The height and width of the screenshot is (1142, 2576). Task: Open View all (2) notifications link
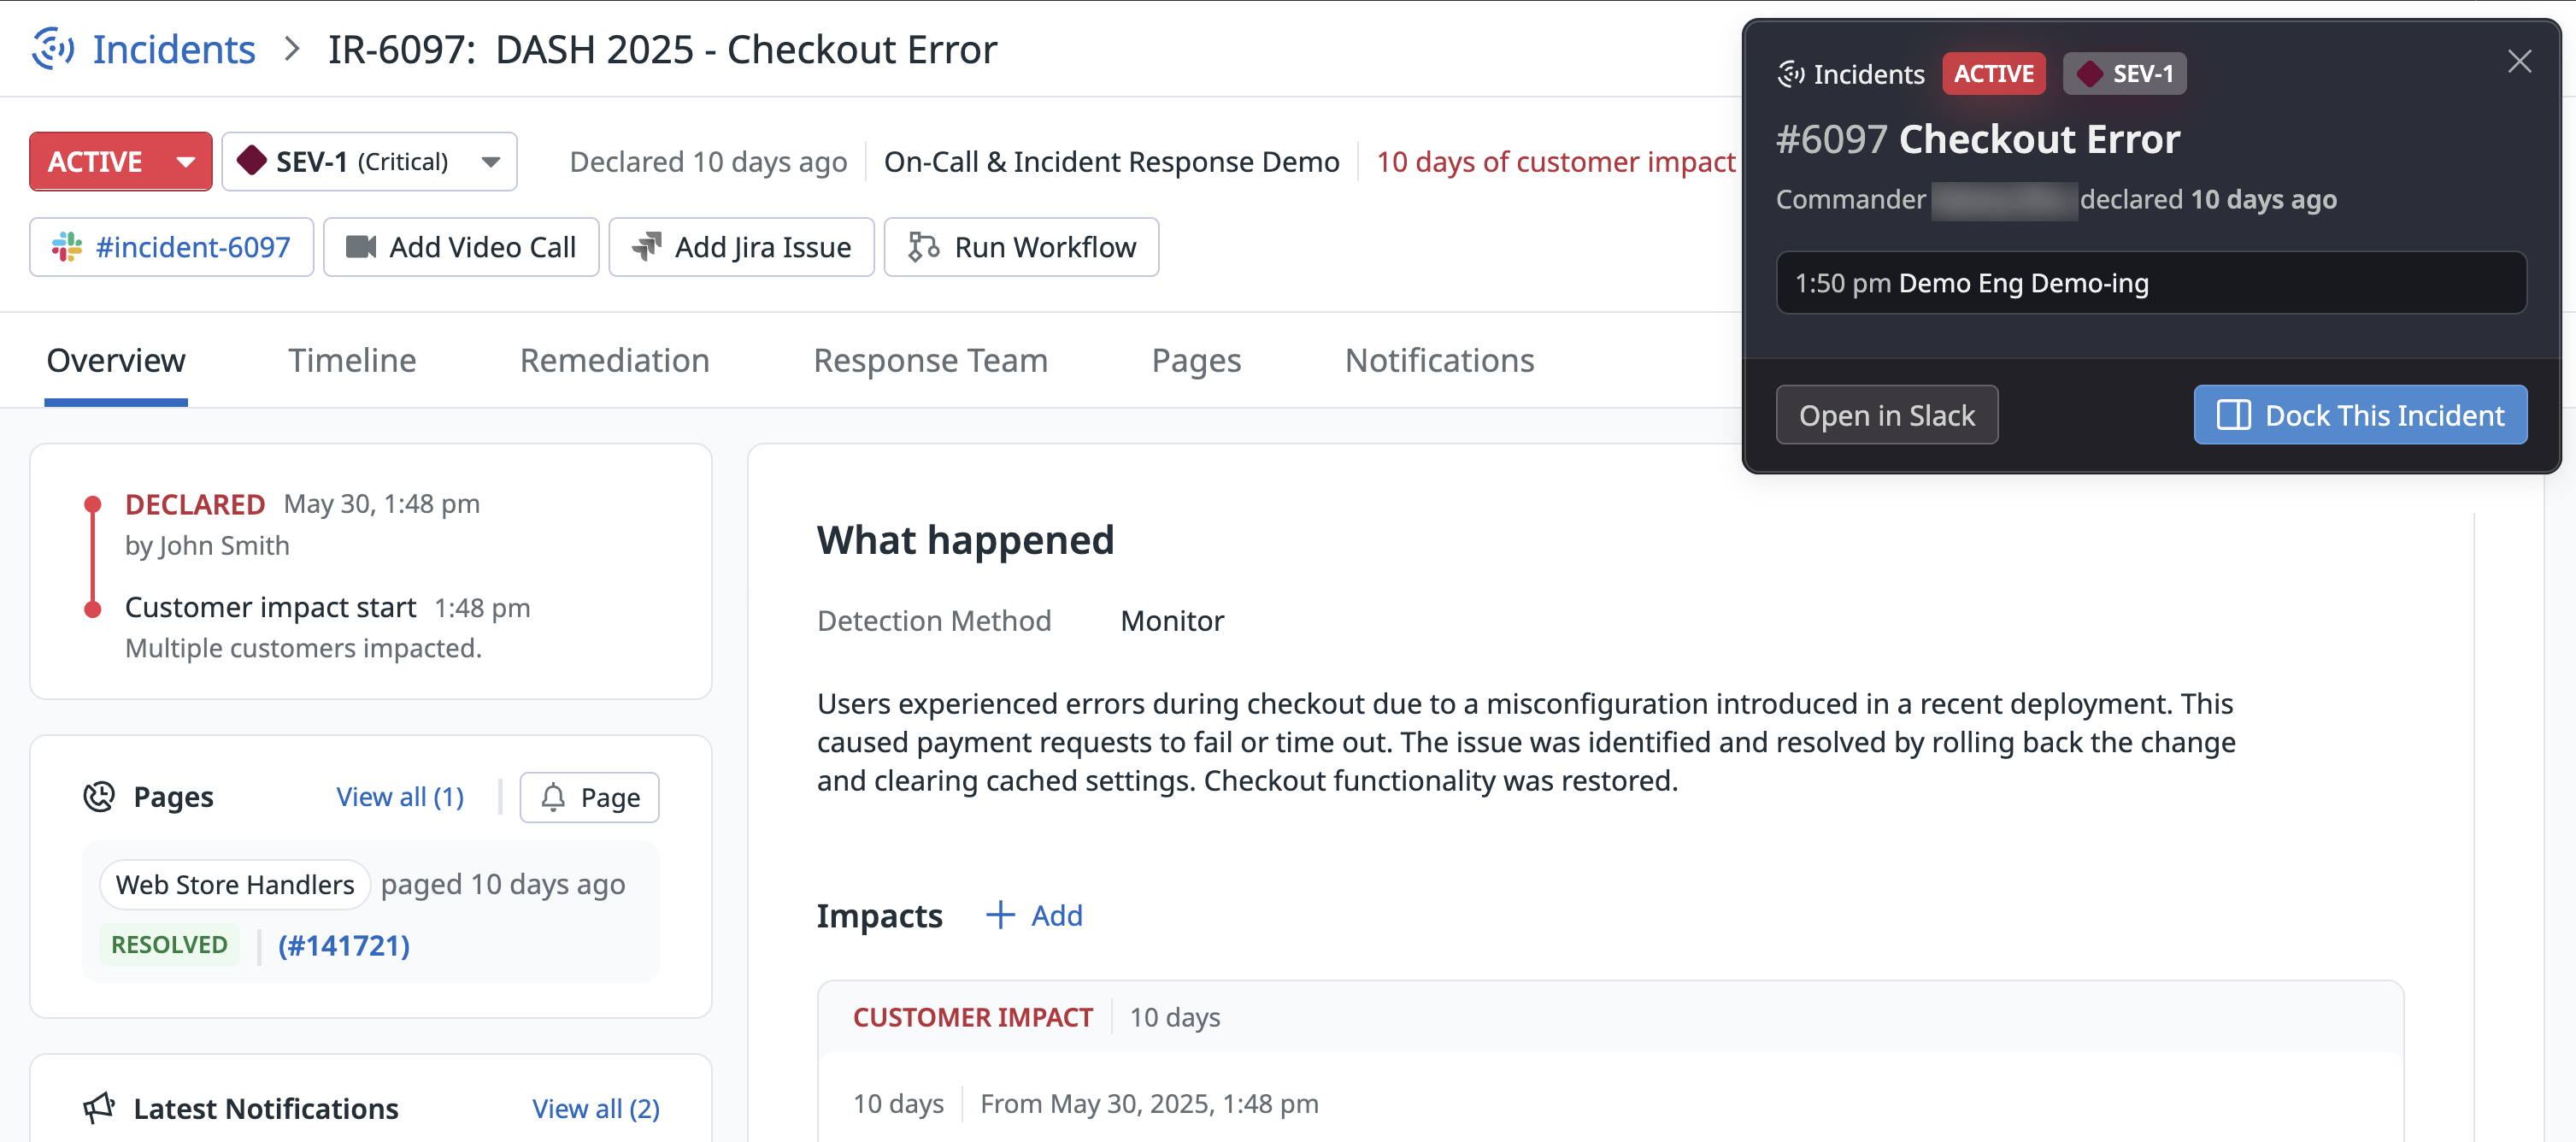pyautogui.click(x=596, y=1108)
